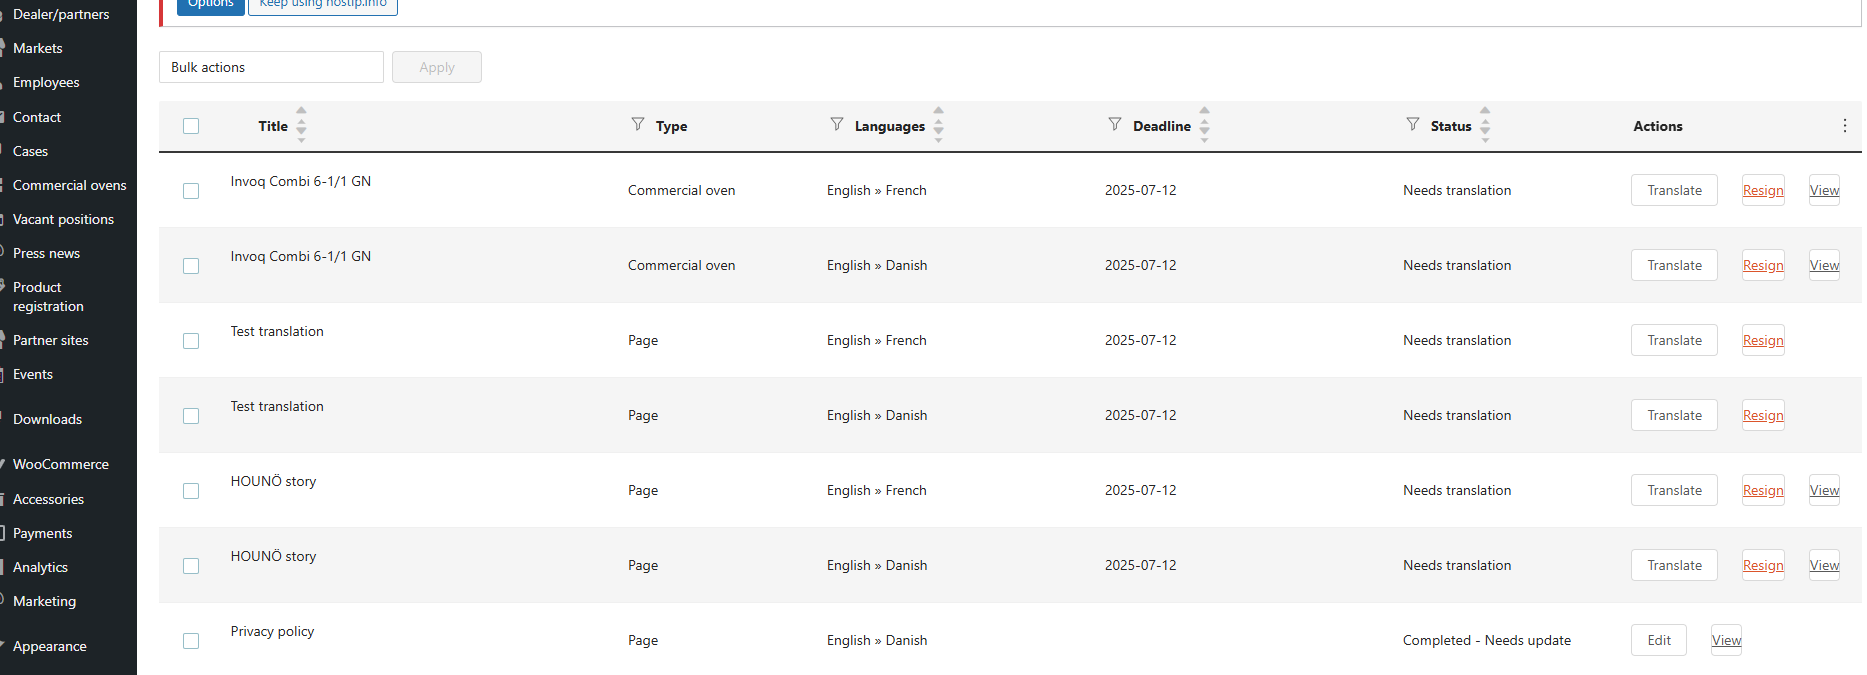
Task: Click the Apply bulk action button
Action: point(437,67)
